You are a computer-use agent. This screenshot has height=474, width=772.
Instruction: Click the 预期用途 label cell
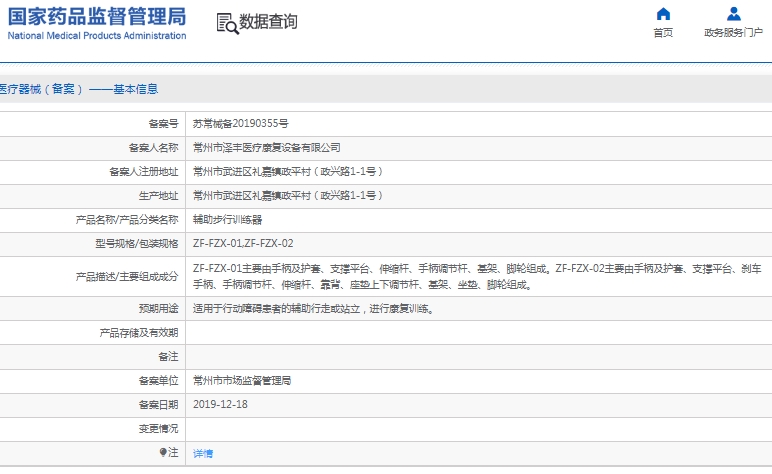pos(159,309)
